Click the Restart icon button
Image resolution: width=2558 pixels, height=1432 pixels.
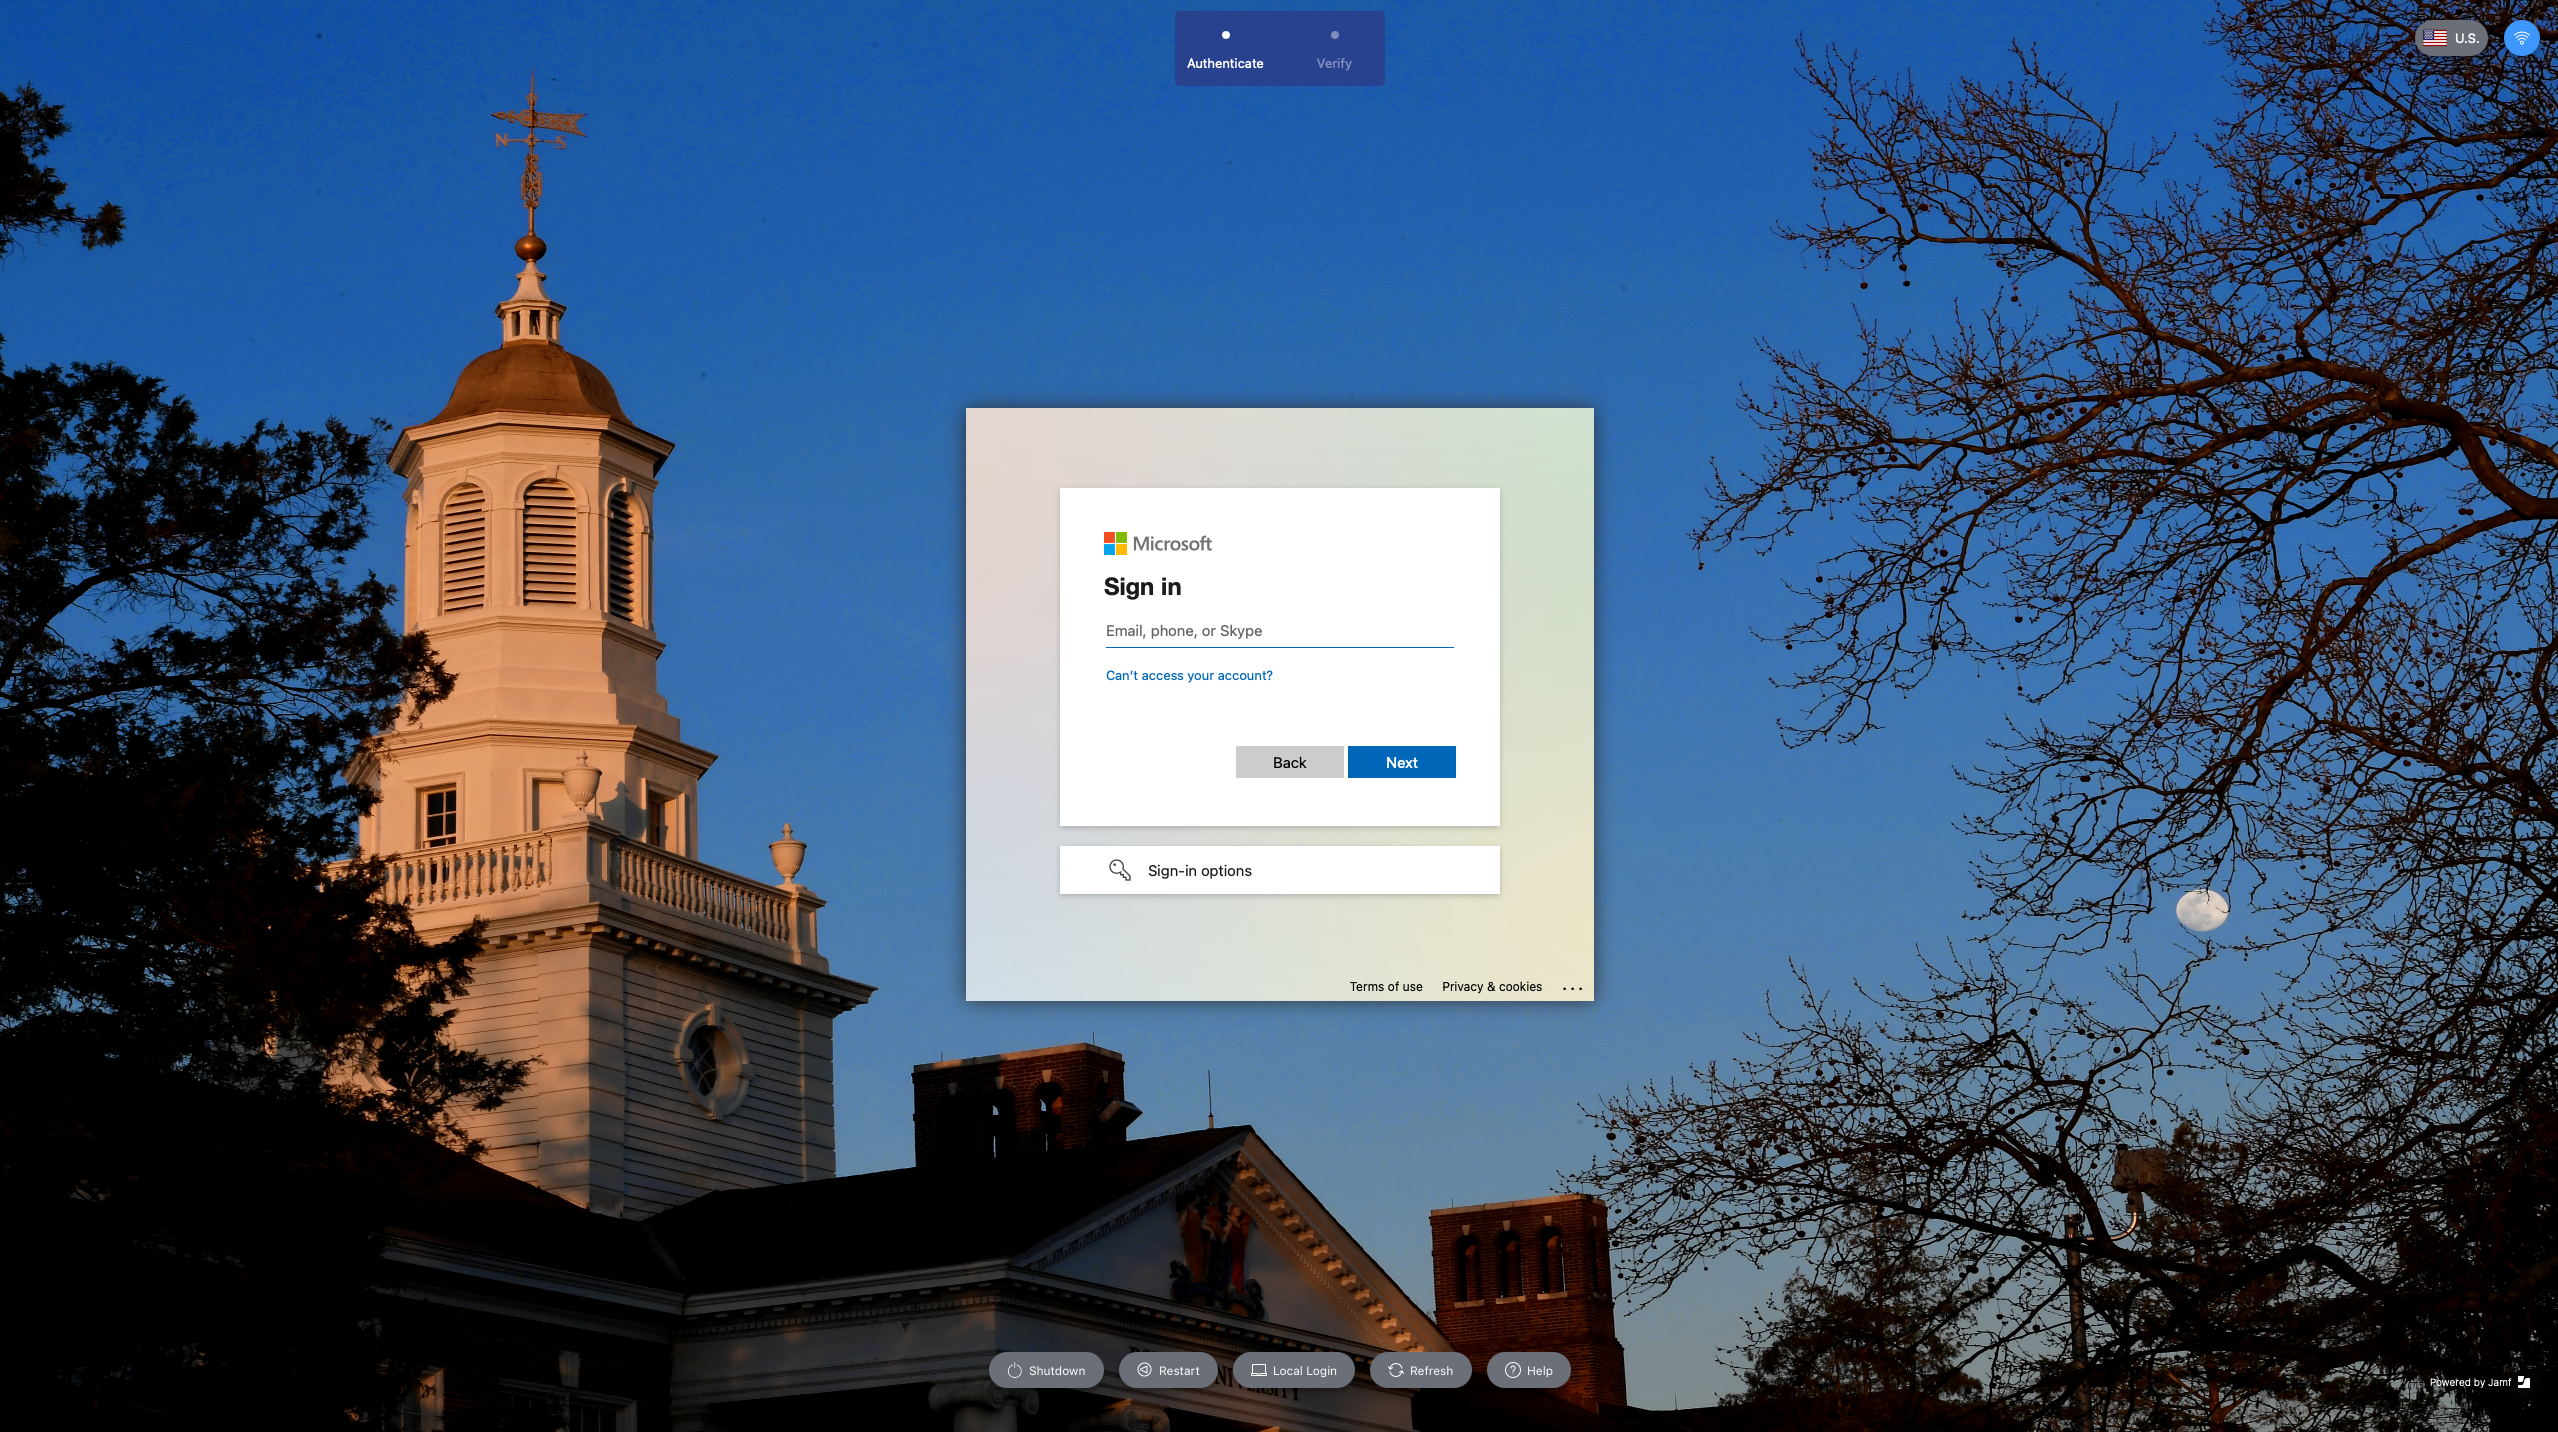pos(1144,1370)
